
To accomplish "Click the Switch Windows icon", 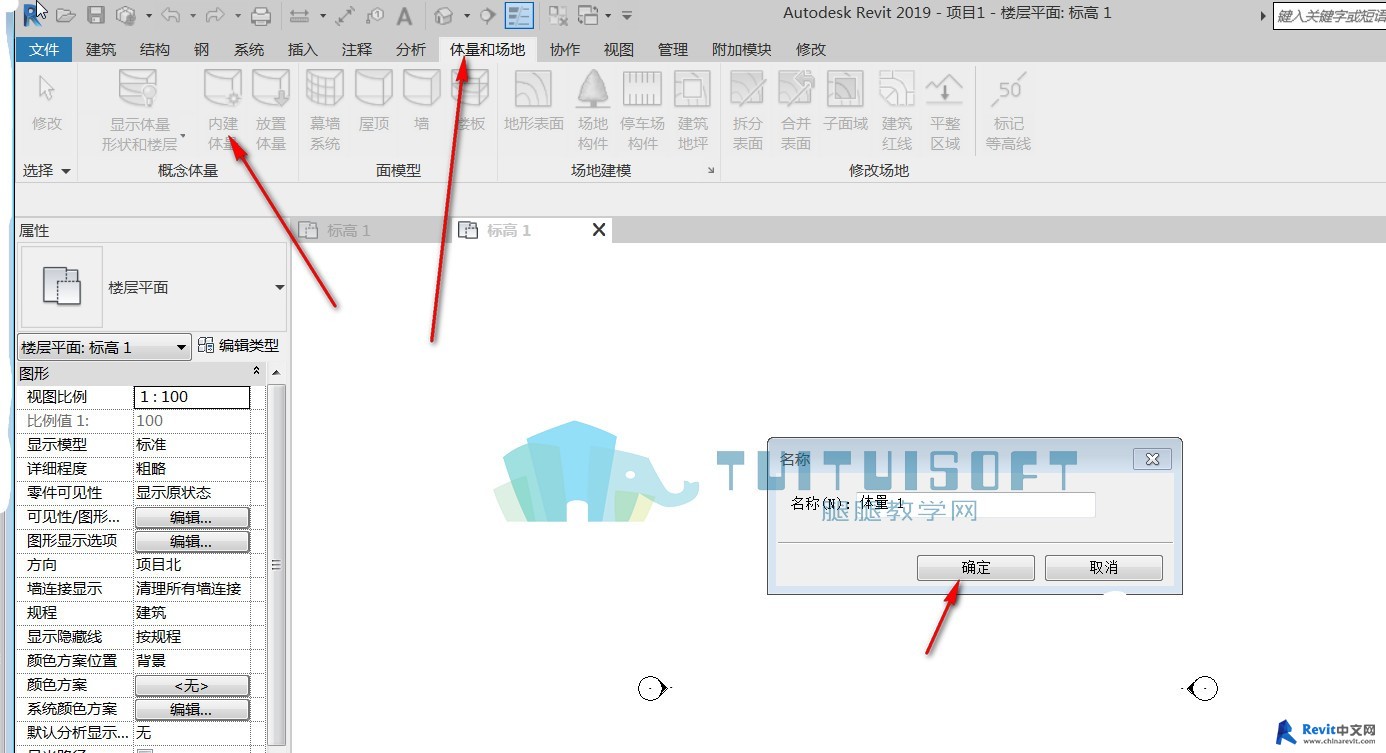I will coord(588,15).
